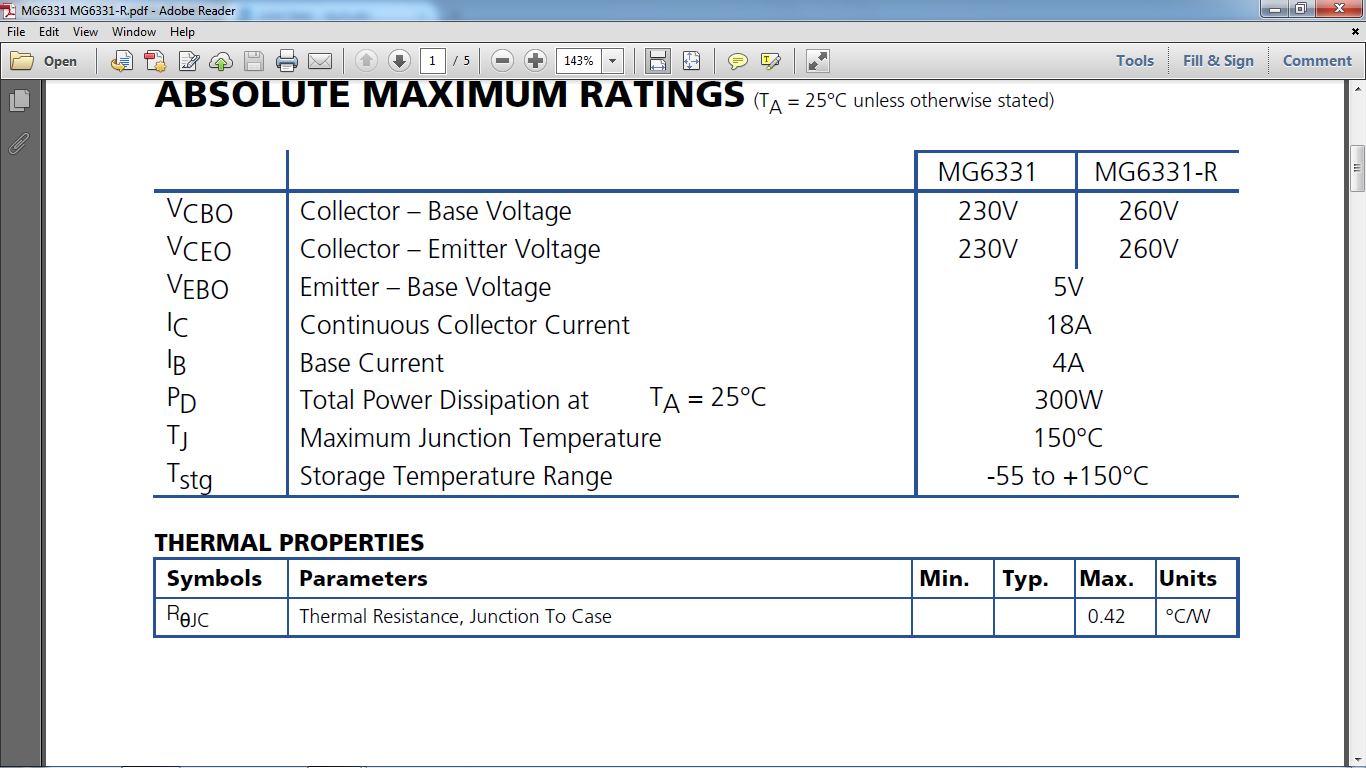Viewport: 1366px width, 768px height.
Task: Open the Help menu
Action: 182,32
